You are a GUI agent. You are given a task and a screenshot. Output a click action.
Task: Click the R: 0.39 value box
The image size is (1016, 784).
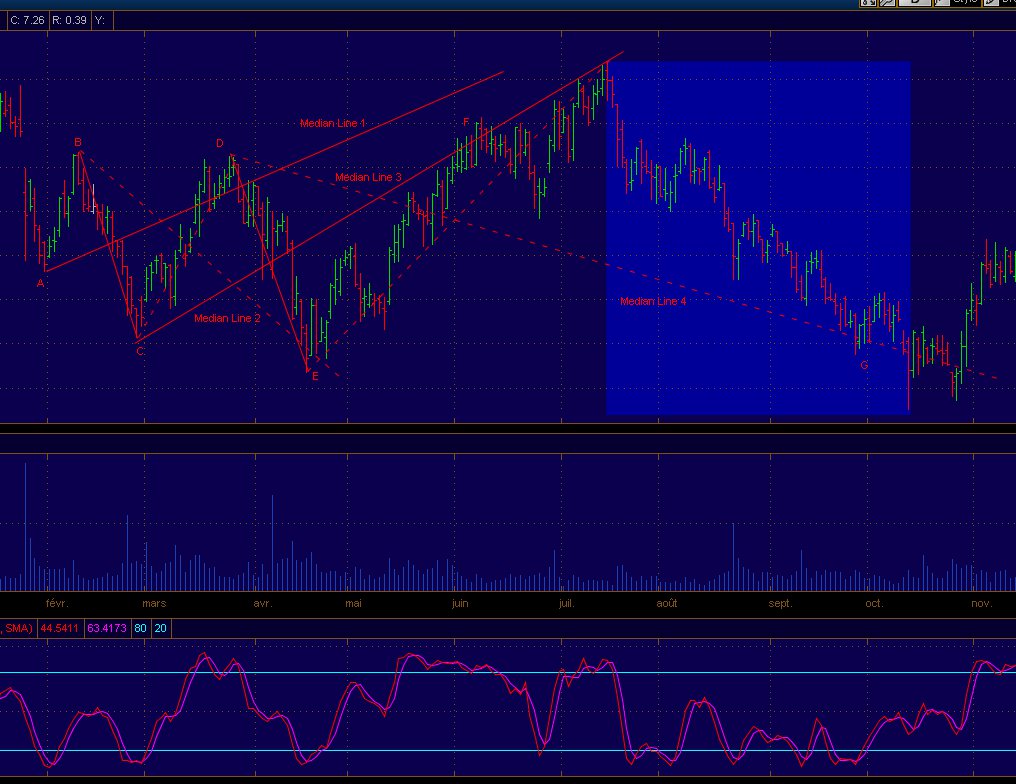[x=68, y=19]
